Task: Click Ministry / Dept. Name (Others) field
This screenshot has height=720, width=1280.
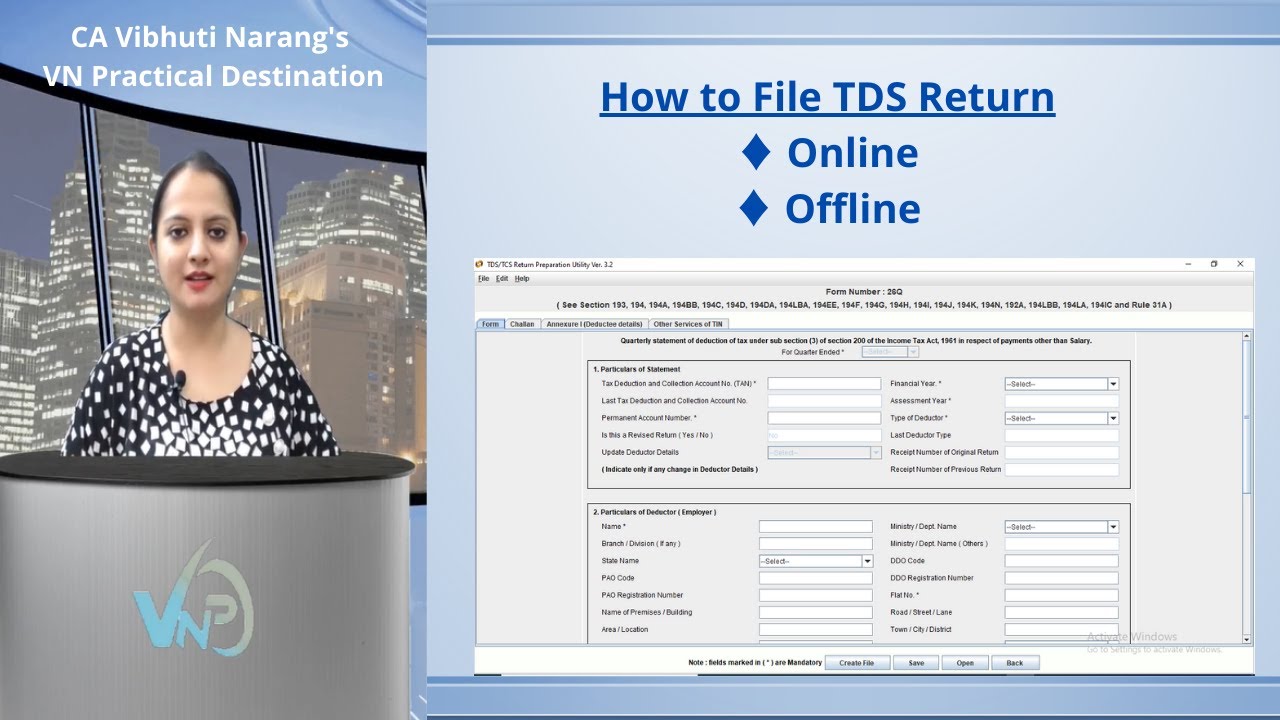Action: point(1061,544)
